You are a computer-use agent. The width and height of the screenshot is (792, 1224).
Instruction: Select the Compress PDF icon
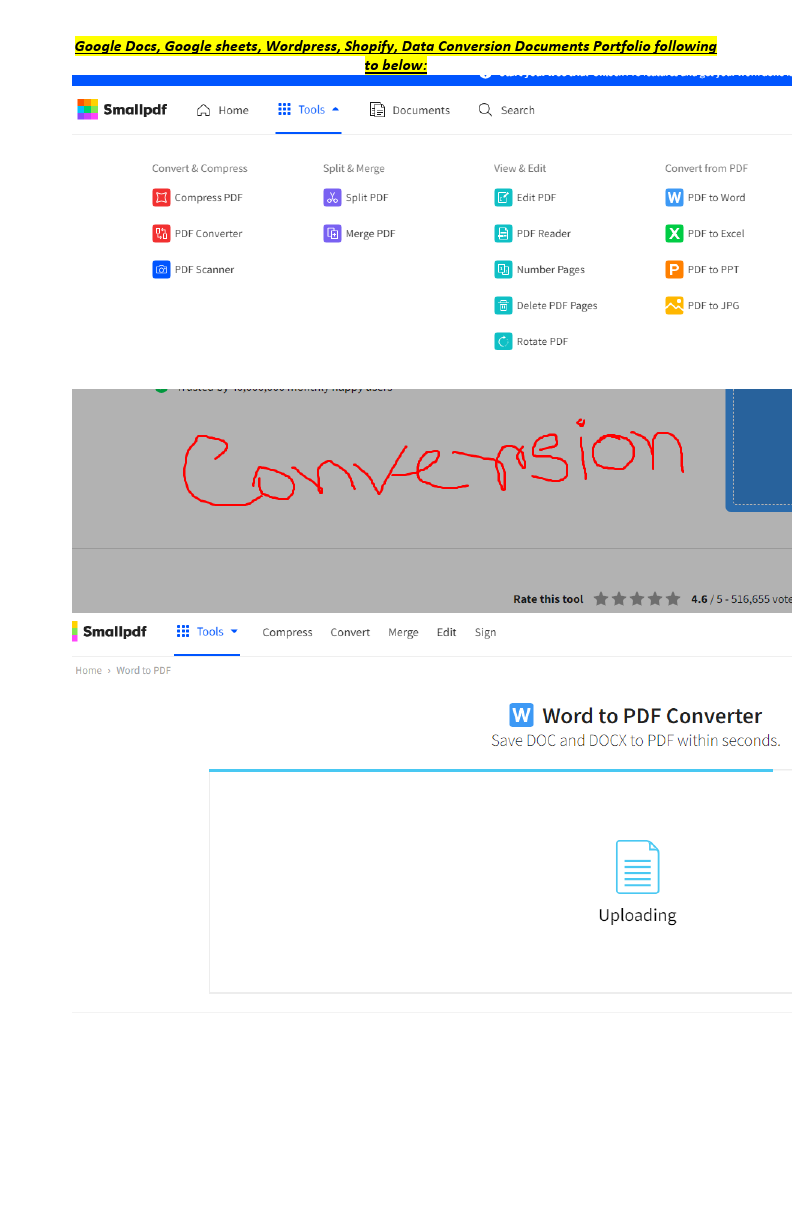[161, 198]
